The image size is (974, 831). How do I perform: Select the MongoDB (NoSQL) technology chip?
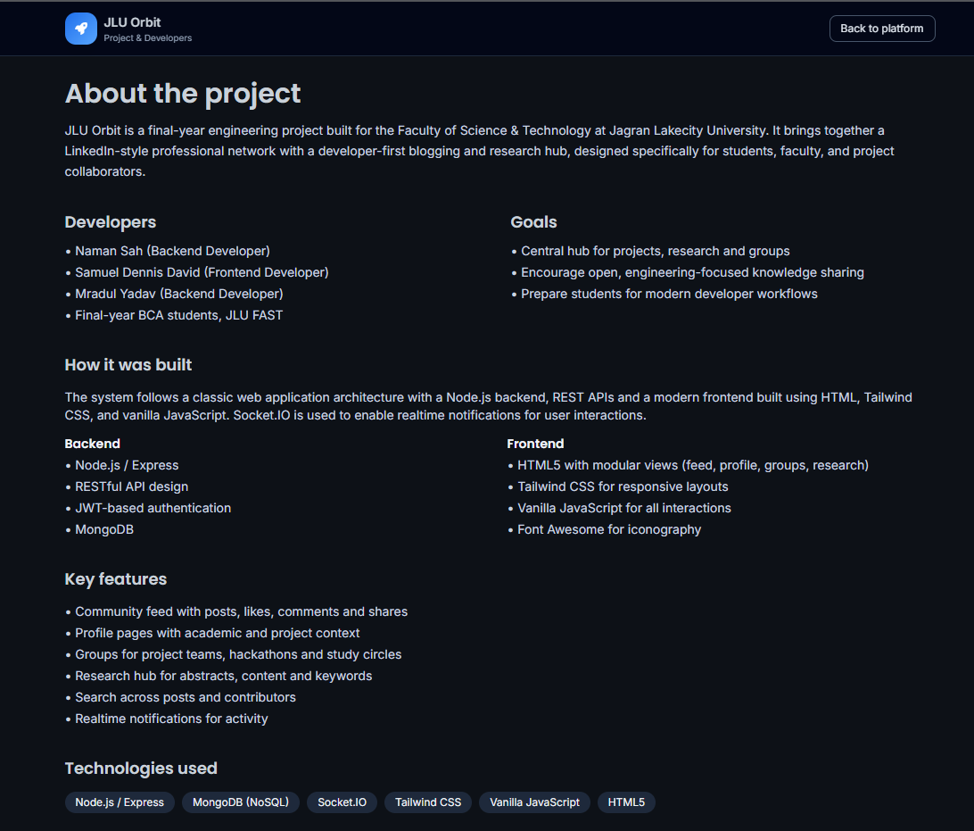tap(240, 802)
